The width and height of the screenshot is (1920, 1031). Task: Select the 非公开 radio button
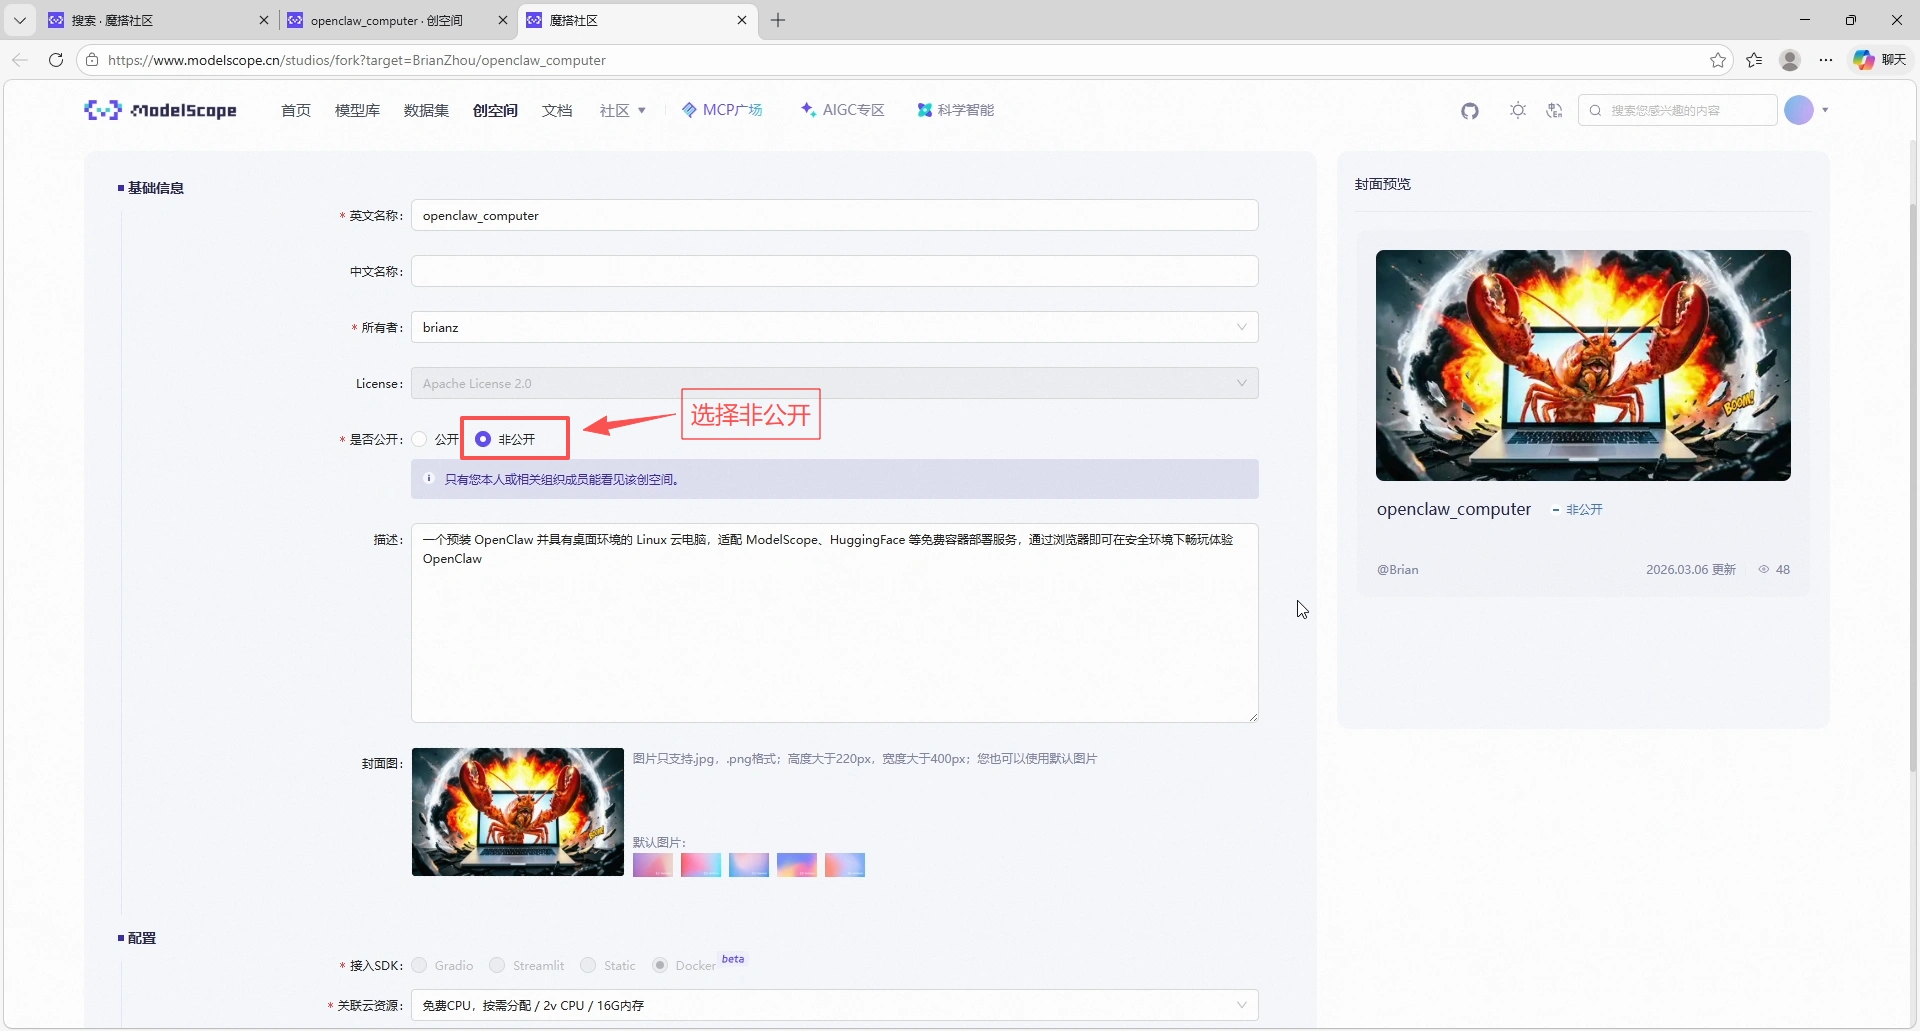click(x=483, y=439)
